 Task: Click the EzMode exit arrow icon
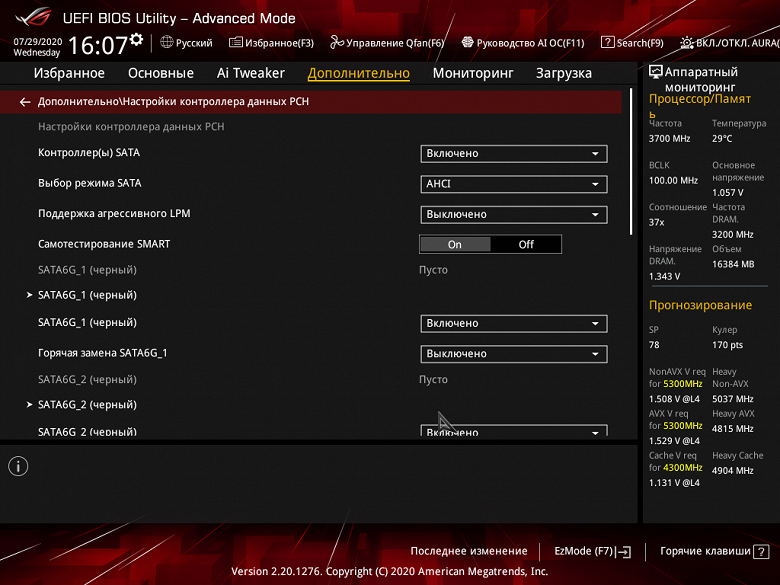(624, 552)
